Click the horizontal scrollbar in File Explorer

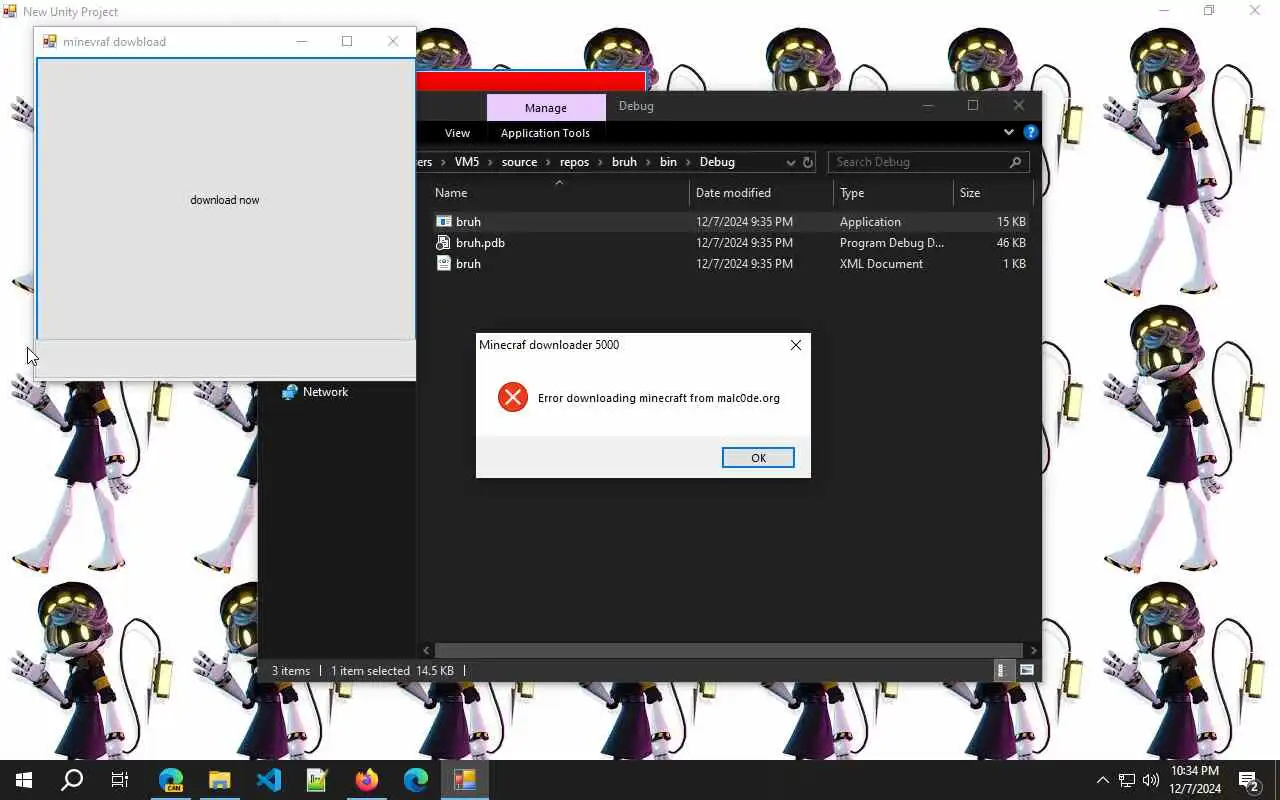(x=730, y=650)
